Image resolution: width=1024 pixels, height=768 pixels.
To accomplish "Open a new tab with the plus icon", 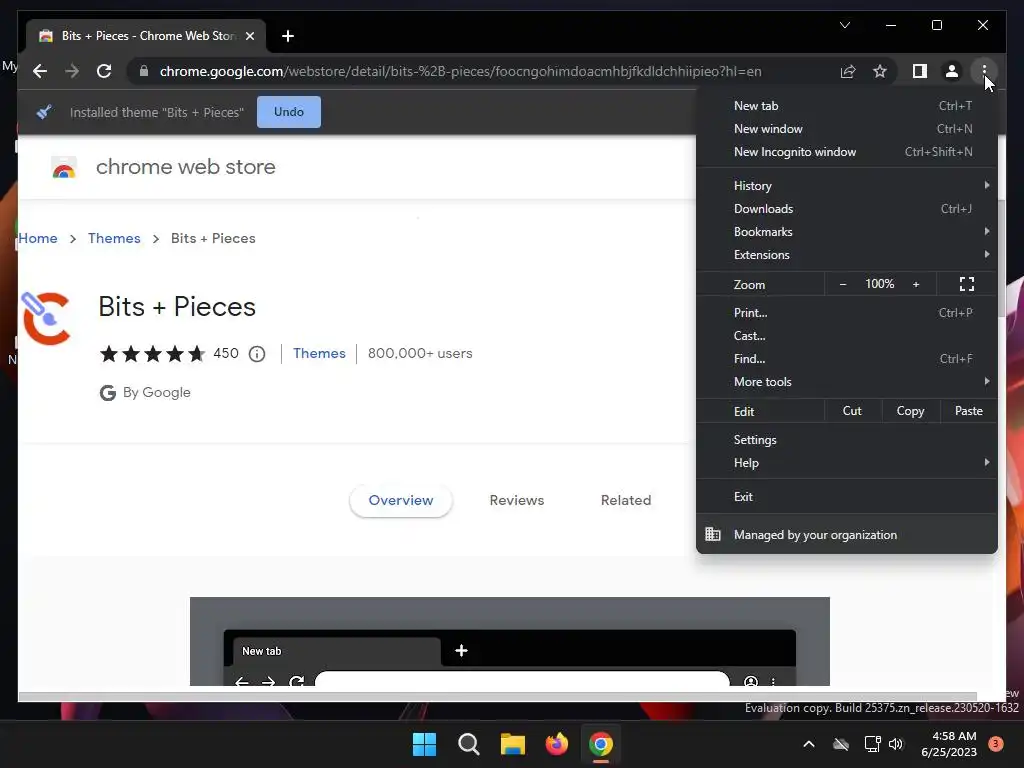I will coord(287,36).
